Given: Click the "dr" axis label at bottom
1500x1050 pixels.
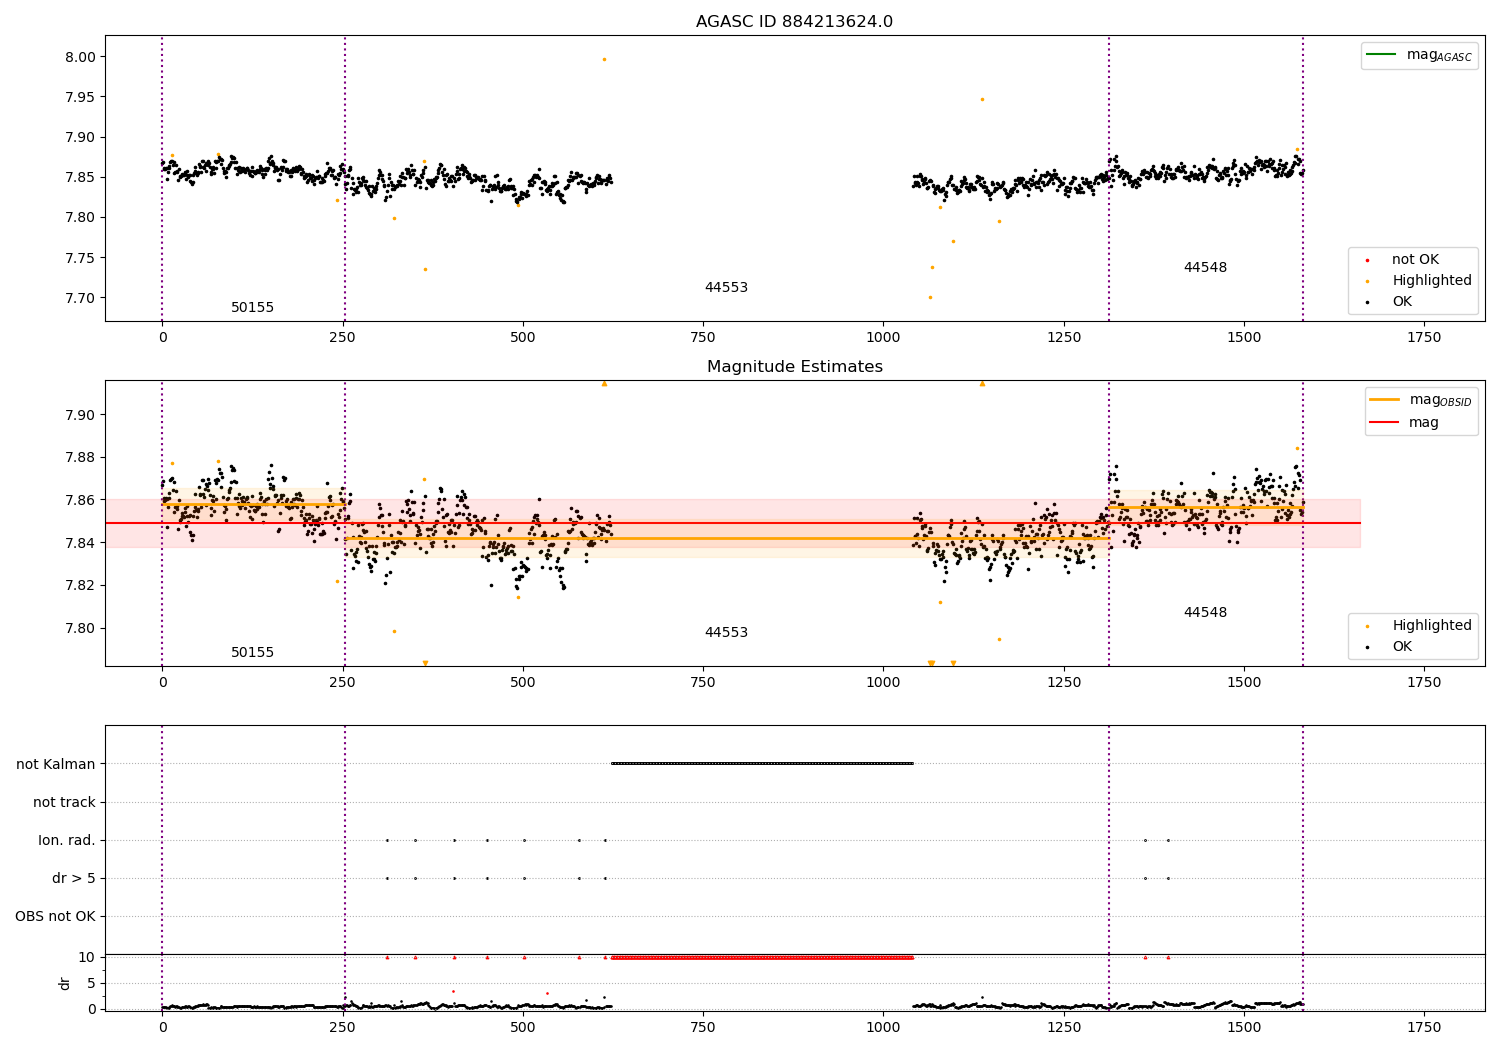Looking at the screenshot, I should (x=65, y=983).
